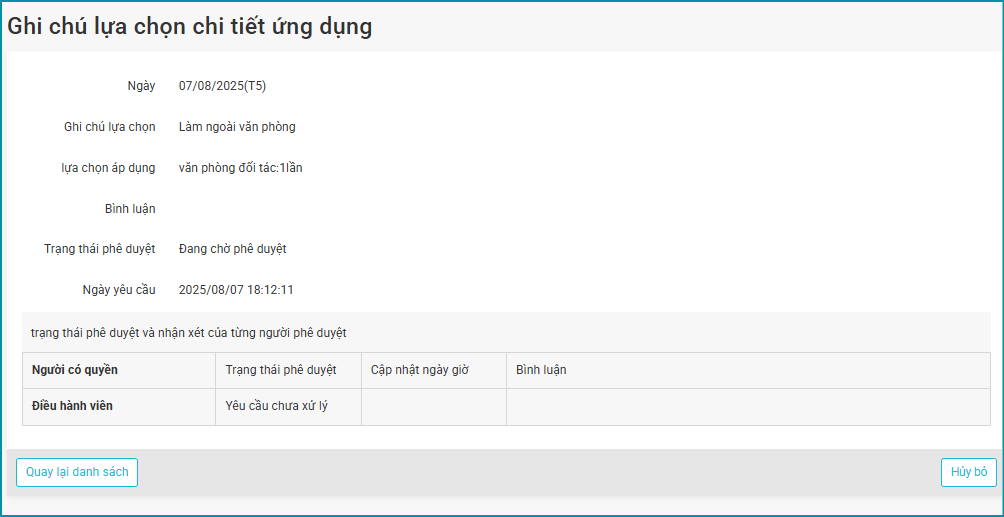The width and height of the screenshot is (1004, 517).
Task: Click the approver status section heading
Action: click(x=189, y=332)
